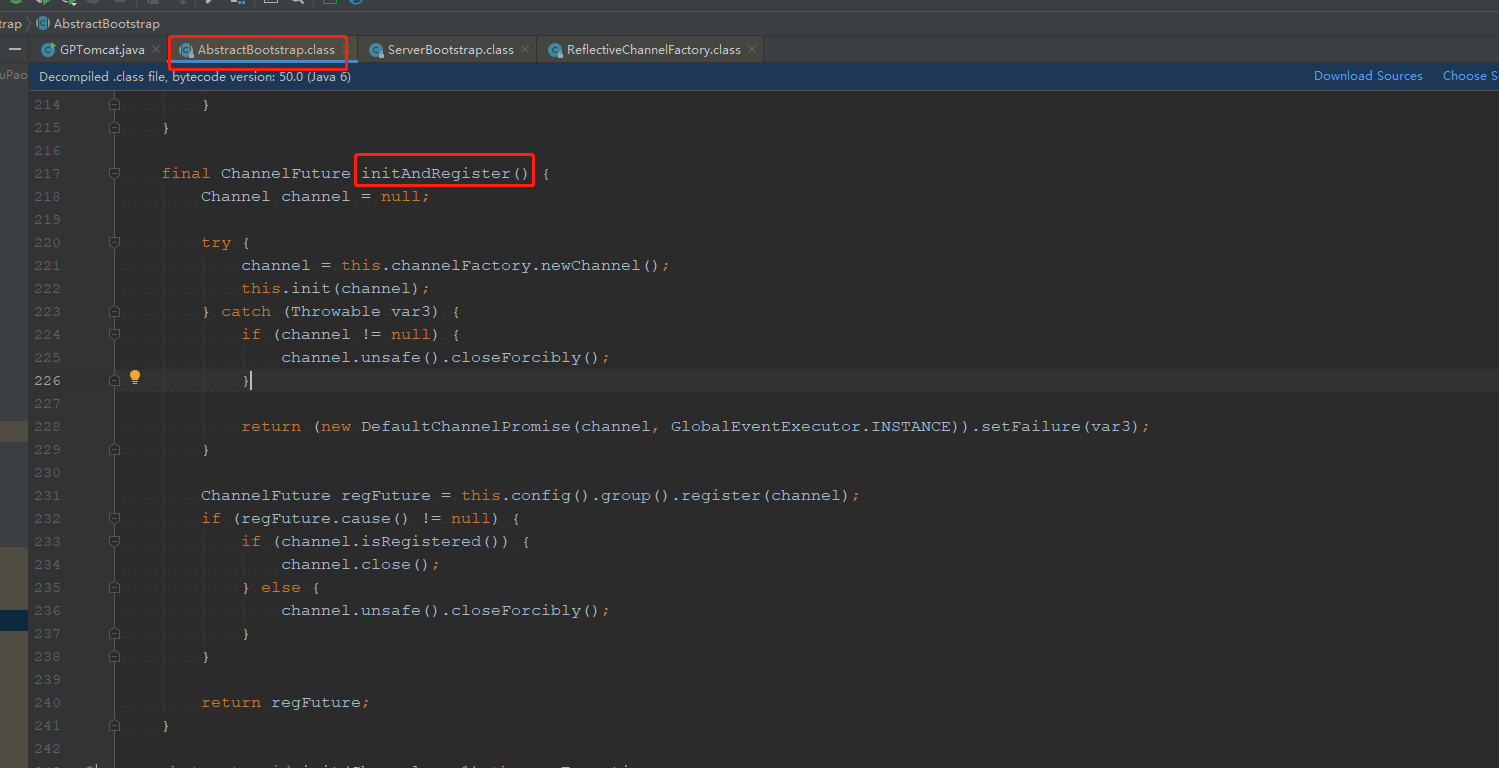Click the Throwable type on line 223
Screen dimensions: 1499x768
pyautogui.click(x=336, y=312)
